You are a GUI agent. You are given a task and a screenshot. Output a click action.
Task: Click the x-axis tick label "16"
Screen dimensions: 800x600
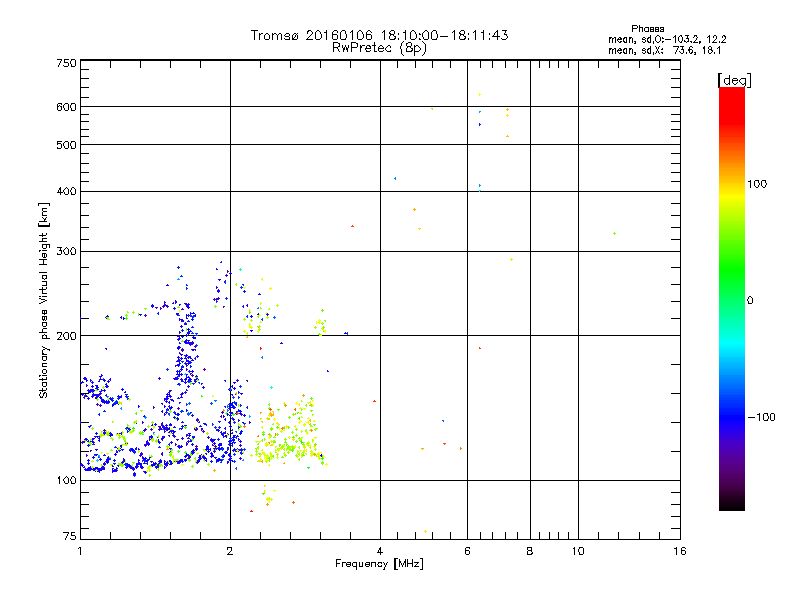(680, 551)
